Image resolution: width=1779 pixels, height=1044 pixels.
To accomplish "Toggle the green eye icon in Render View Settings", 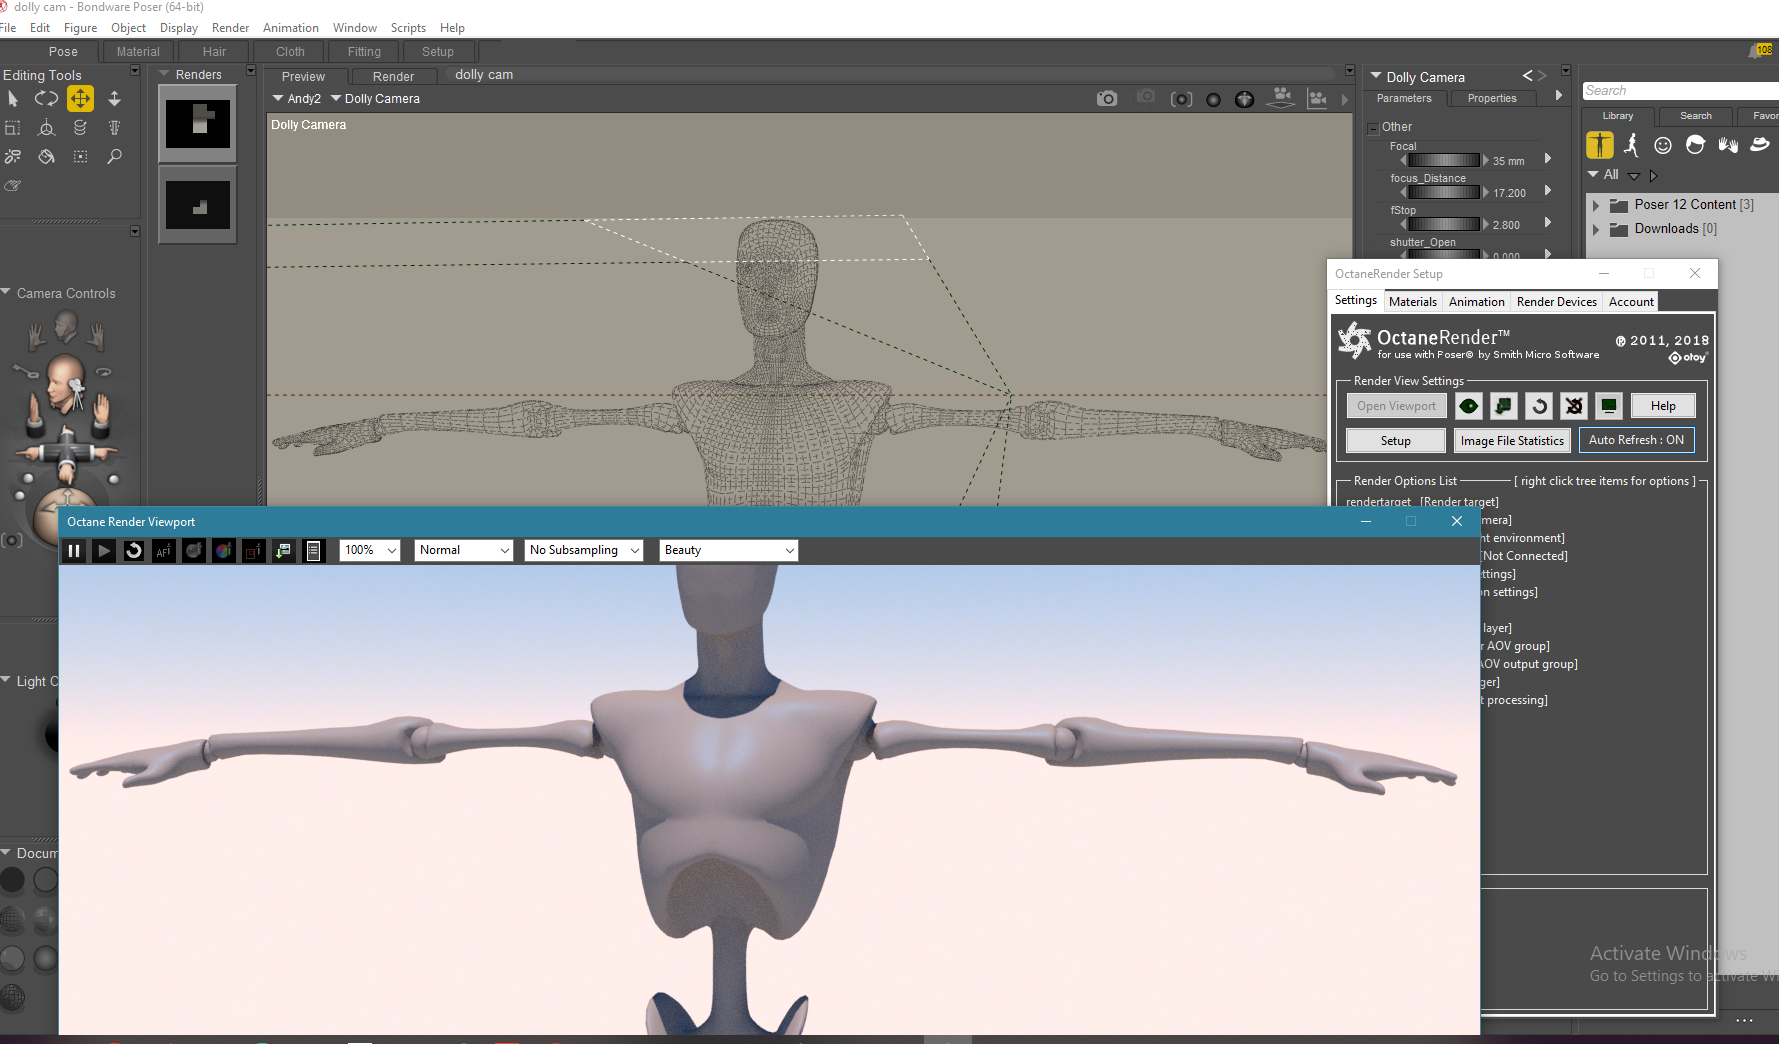I will (x=1469, y=406).
